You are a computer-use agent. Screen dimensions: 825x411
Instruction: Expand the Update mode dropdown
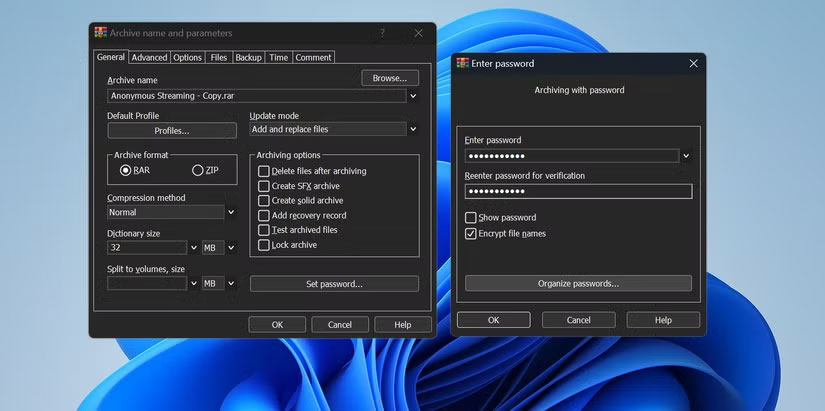413,129
